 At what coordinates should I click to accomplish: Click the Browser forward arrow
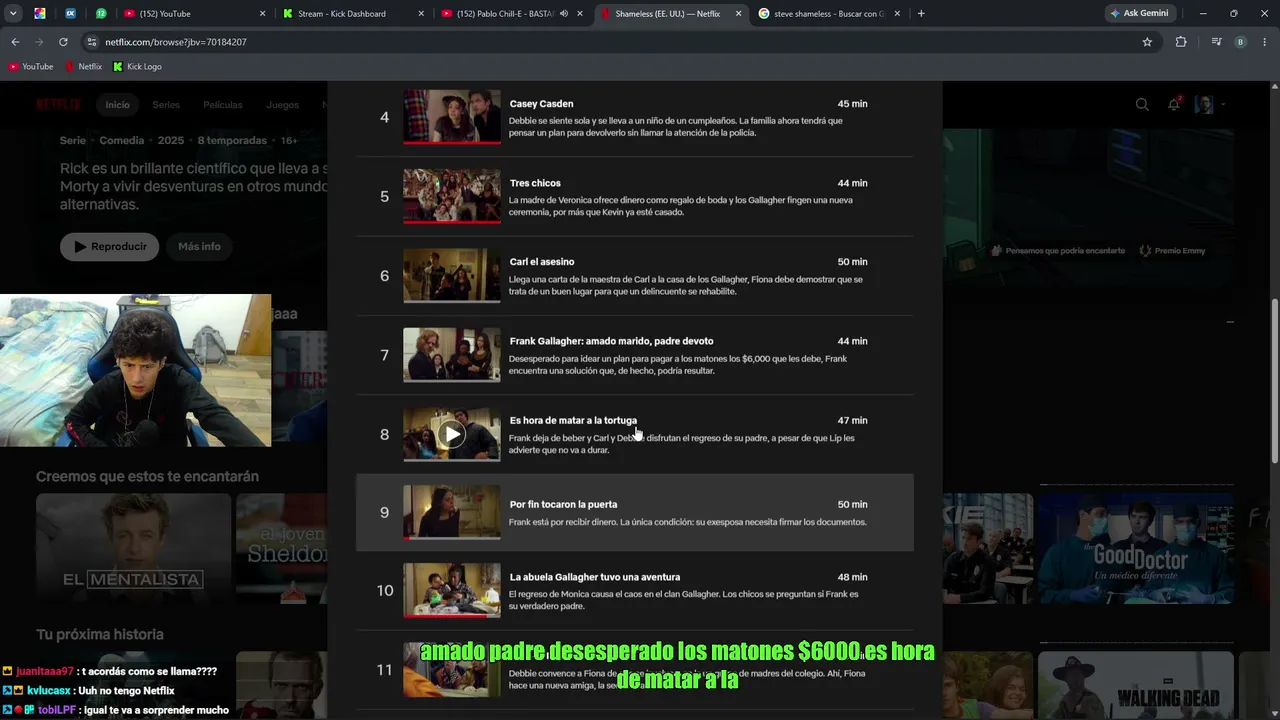(39, 42)
